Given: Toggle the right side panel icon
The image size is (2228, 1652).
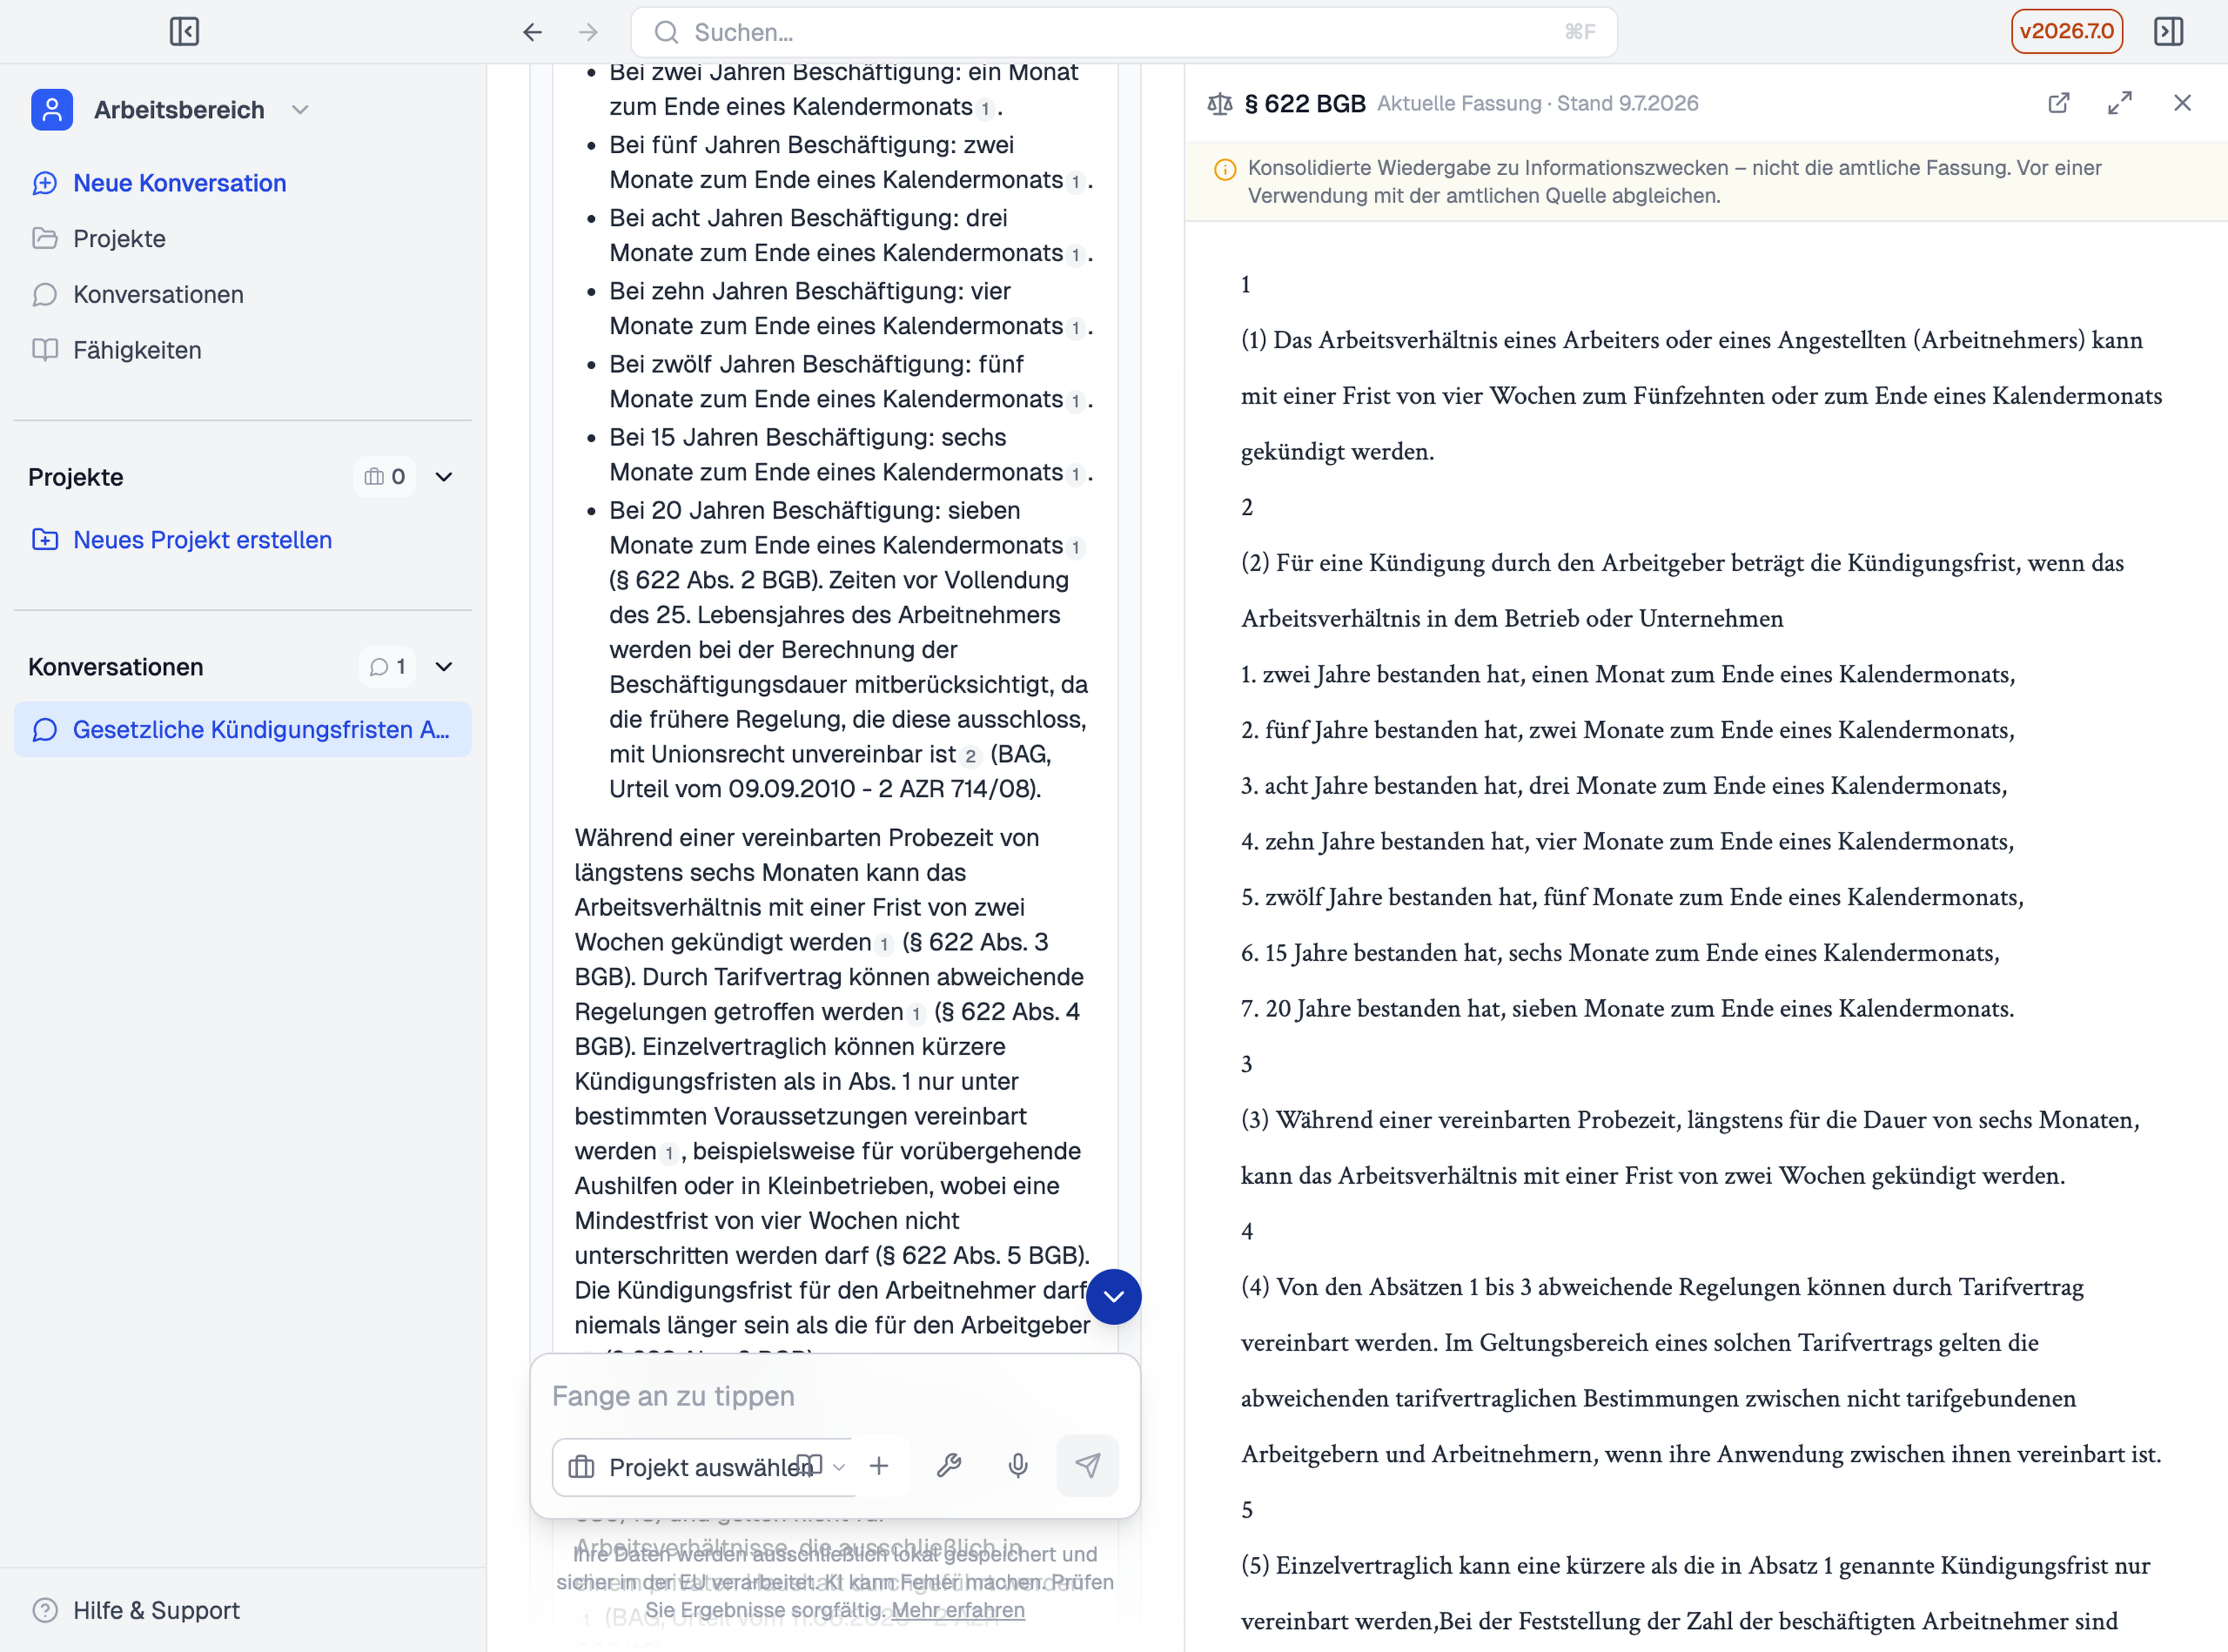Looking at the screenshot, I should (x=2168, y=32).
